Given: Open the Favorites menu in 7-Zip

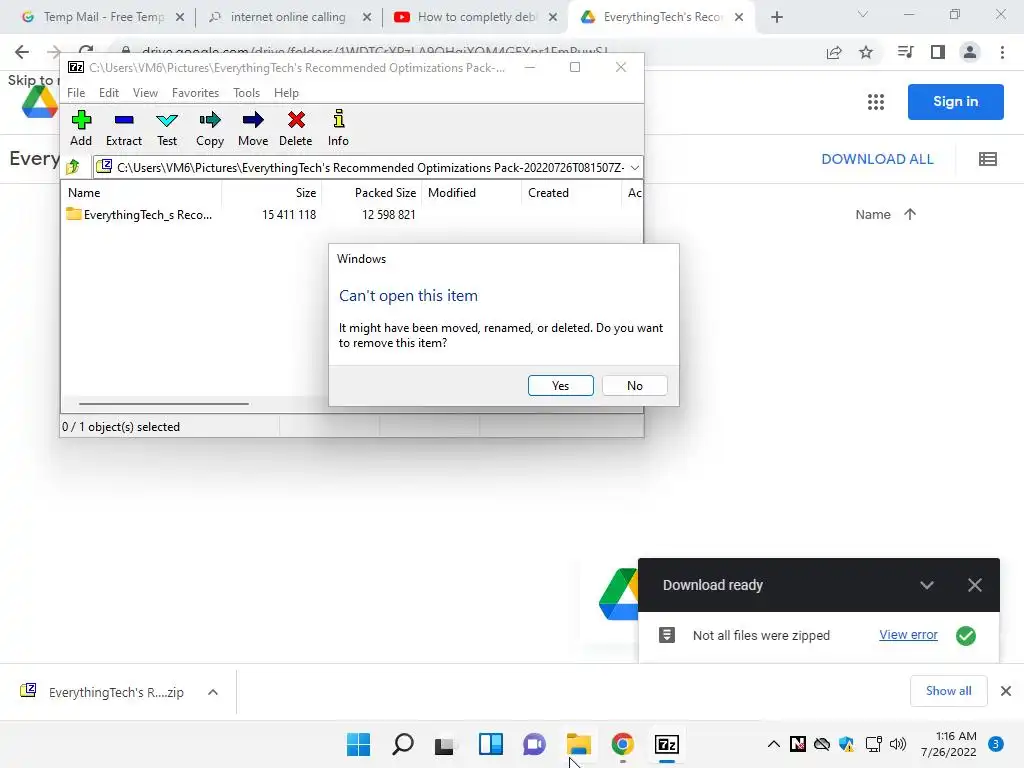Looking at the screenshot, I should click(195, 93).
